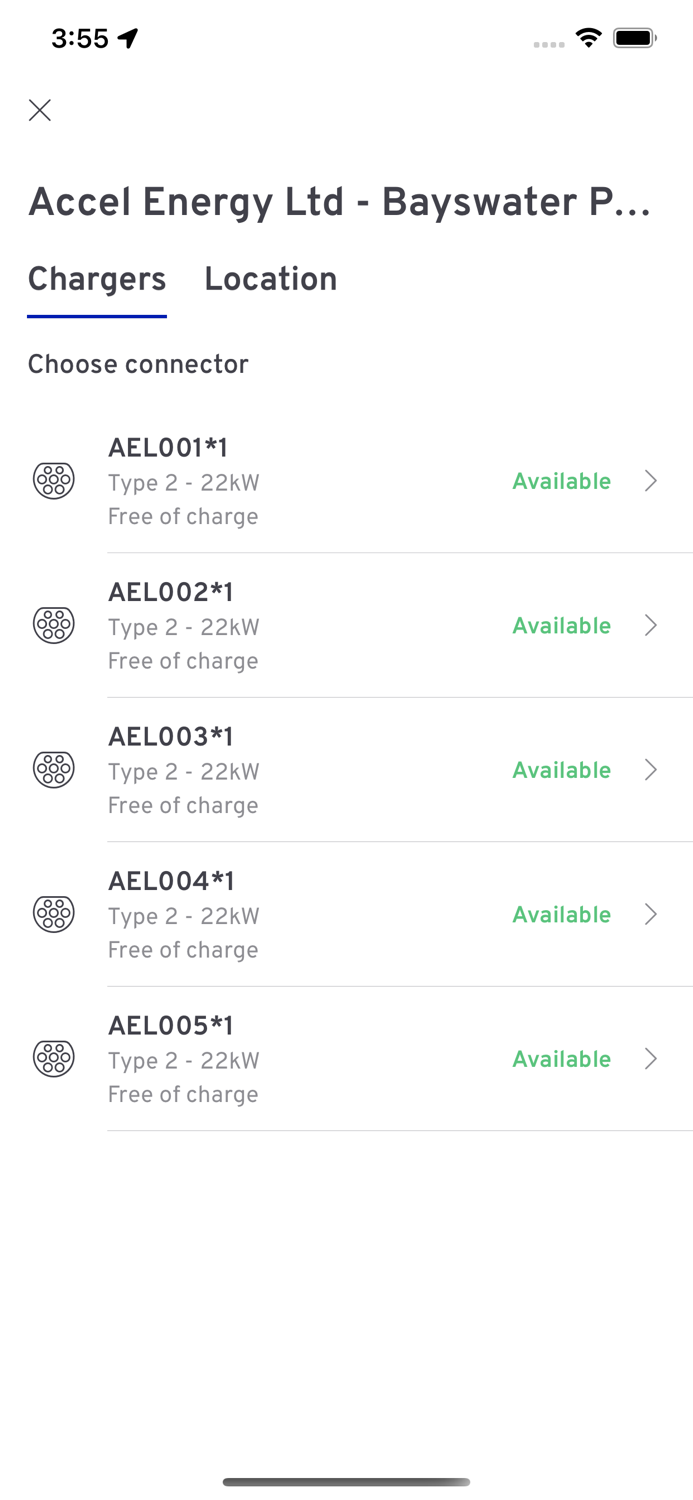Tap the Type 2 socket icon next to AEL003*1
The image size is (693, 1500).
pos(54,769)
